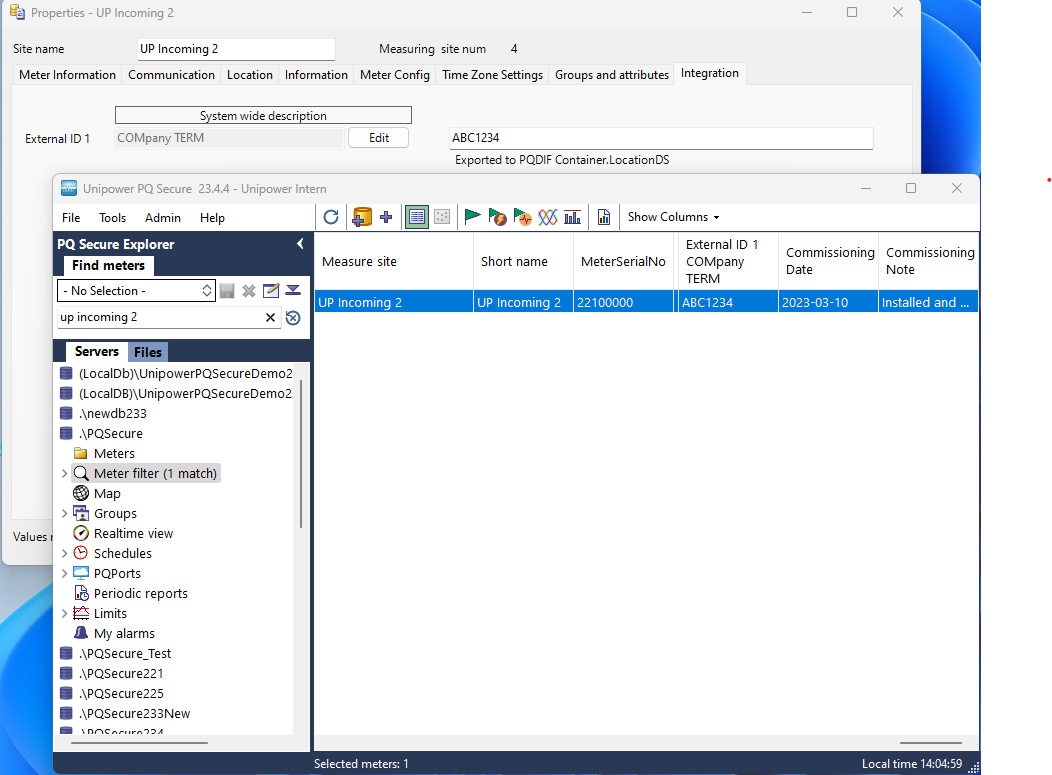Click the vertical scrollbar of server tree

coord(301,453)
